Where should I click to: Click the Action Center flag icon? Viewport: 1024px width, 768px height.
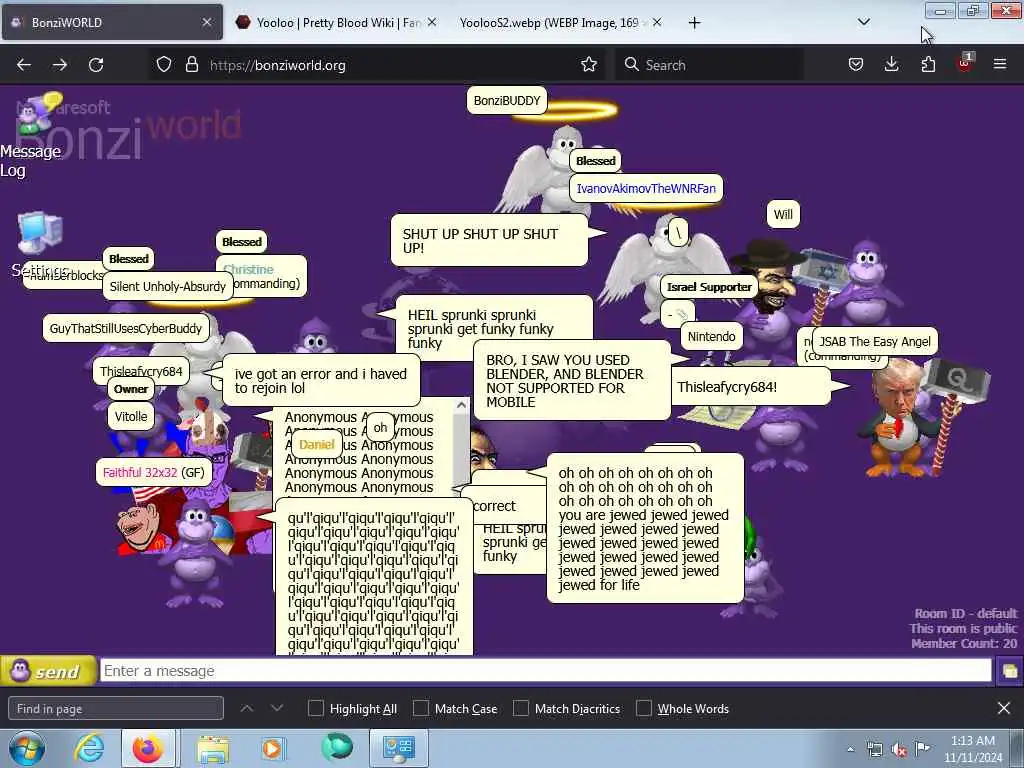pyautogui.click(x=922, y=749)
